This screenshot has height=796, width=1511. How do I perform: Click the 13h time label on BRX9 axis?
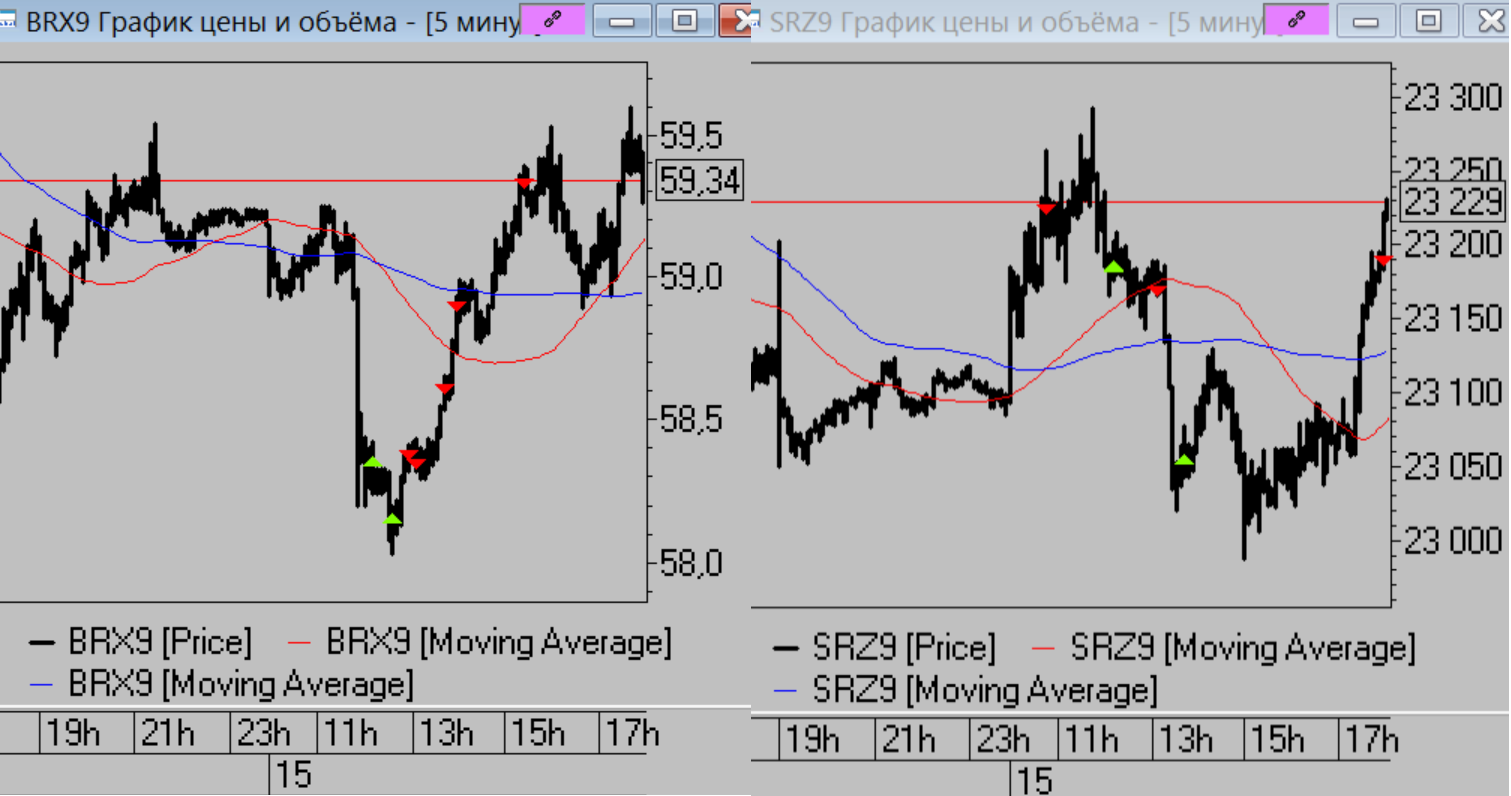(x=446, y=734)
